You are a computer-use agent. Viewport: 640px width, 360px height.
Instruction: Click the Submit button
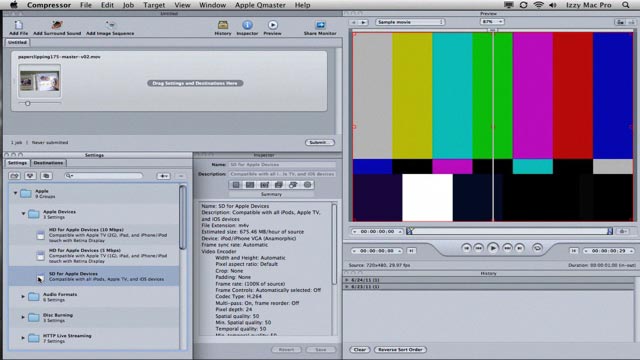click(320, 142)
